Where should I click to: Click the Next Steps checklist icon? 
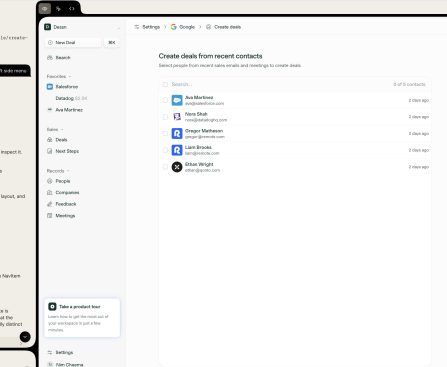click(50, 151)
